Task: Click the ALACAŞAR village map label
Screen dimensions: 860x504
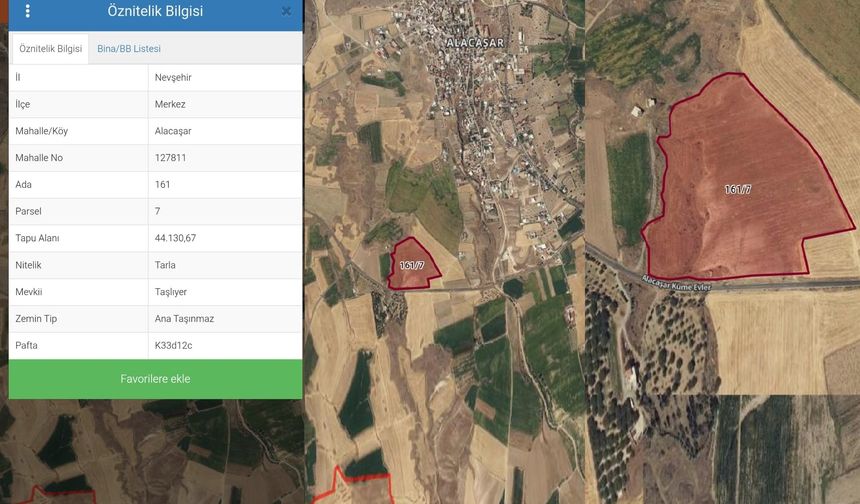Action: 475,43
